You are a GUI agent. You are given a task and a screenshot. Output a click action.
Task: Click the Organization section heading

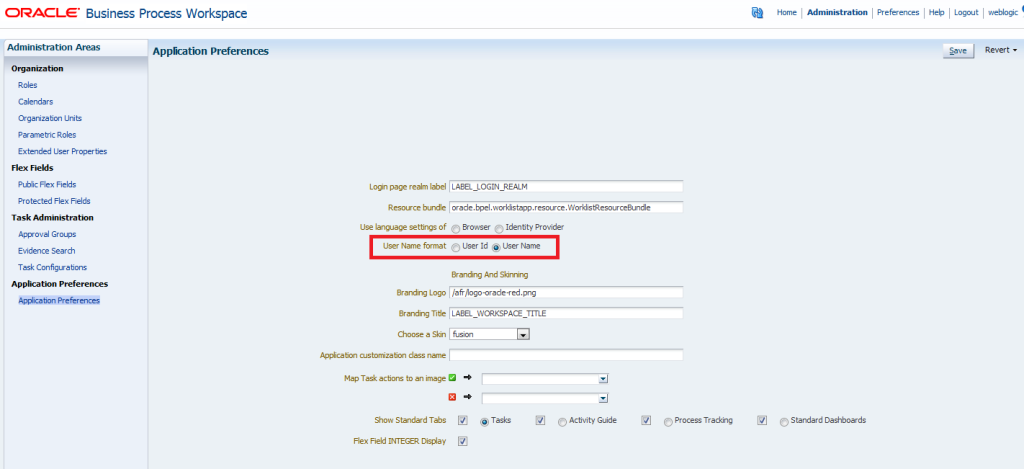point(37,68)
